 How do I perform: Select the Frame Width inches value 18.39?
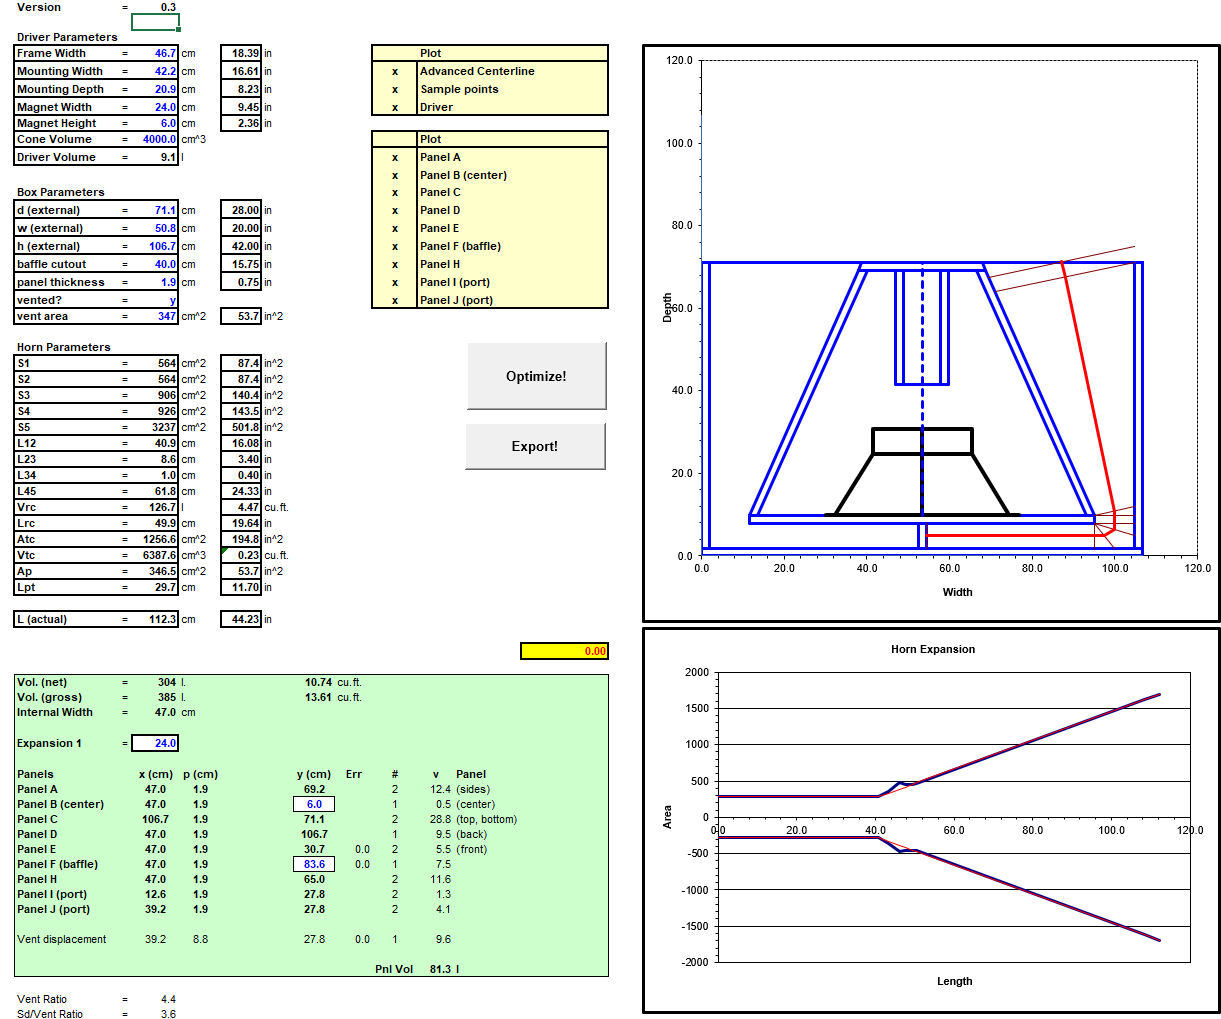pos(241,53)
